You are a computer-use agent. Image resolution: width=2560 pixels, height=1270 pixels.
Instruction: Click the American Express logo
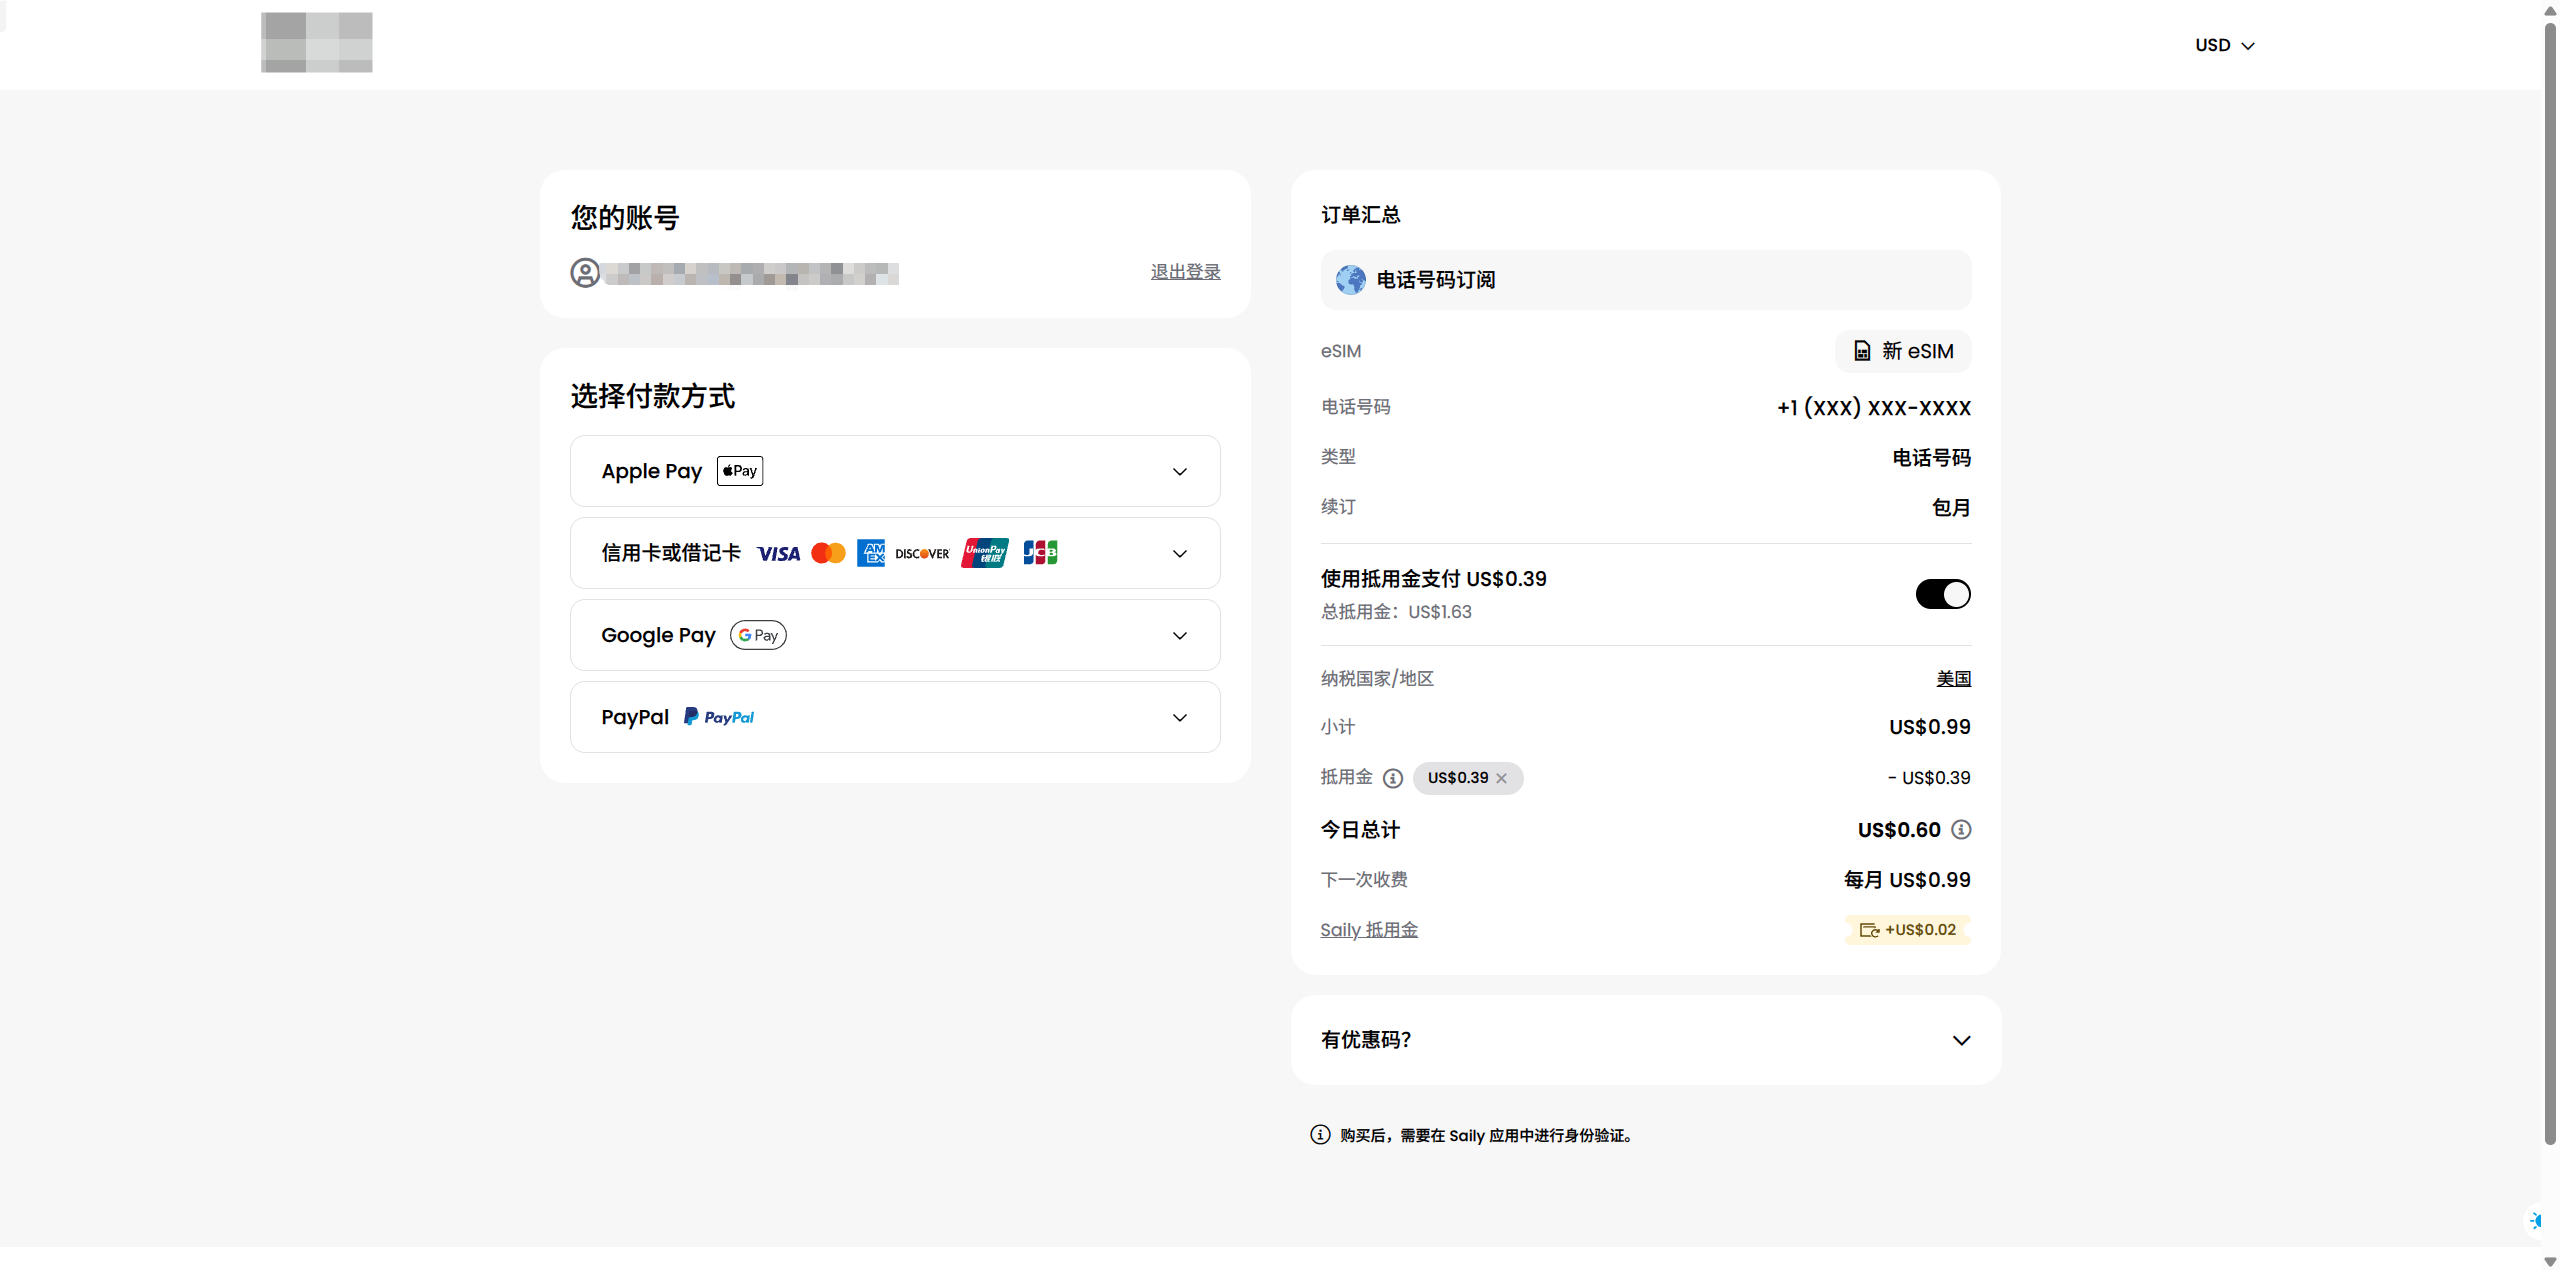pyautogui.click(x=871, y=553)
